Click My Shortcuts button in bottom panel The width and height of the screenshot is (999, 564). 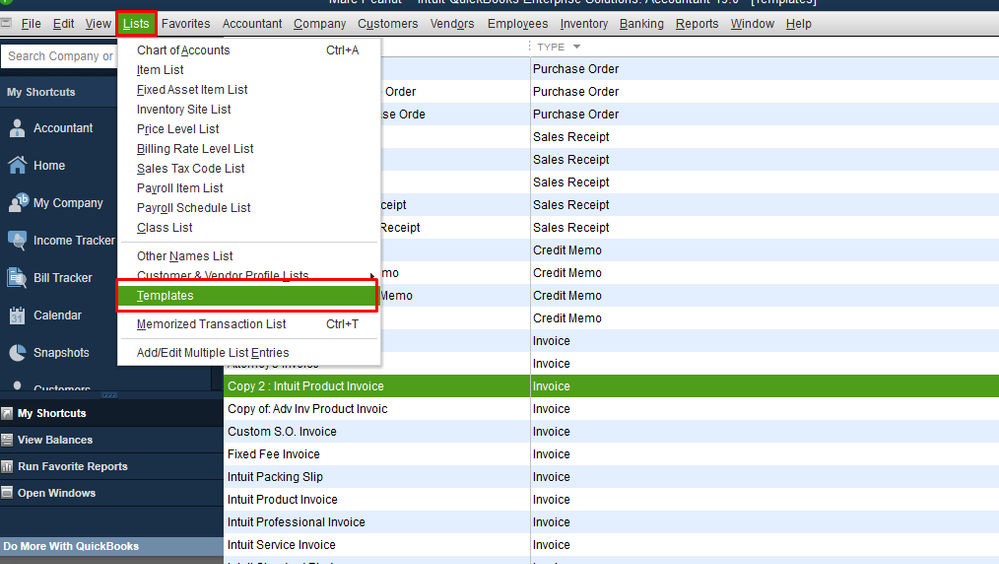tap(111, 414)
